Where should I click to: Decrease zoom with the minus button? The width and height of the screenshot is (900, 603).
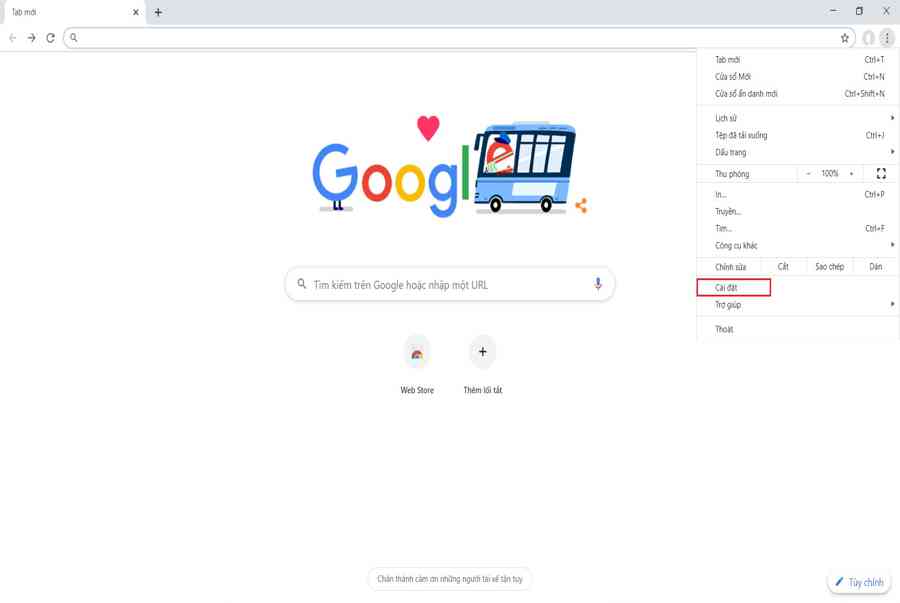pos(808,173)
